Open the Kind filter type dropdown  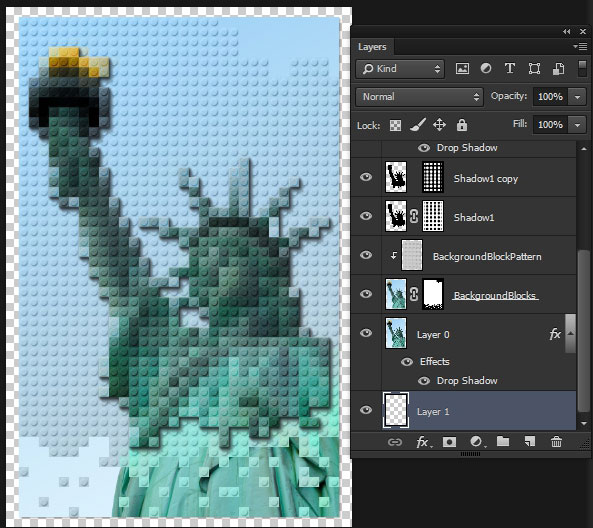pyautogui.click(x=400, y=69)
